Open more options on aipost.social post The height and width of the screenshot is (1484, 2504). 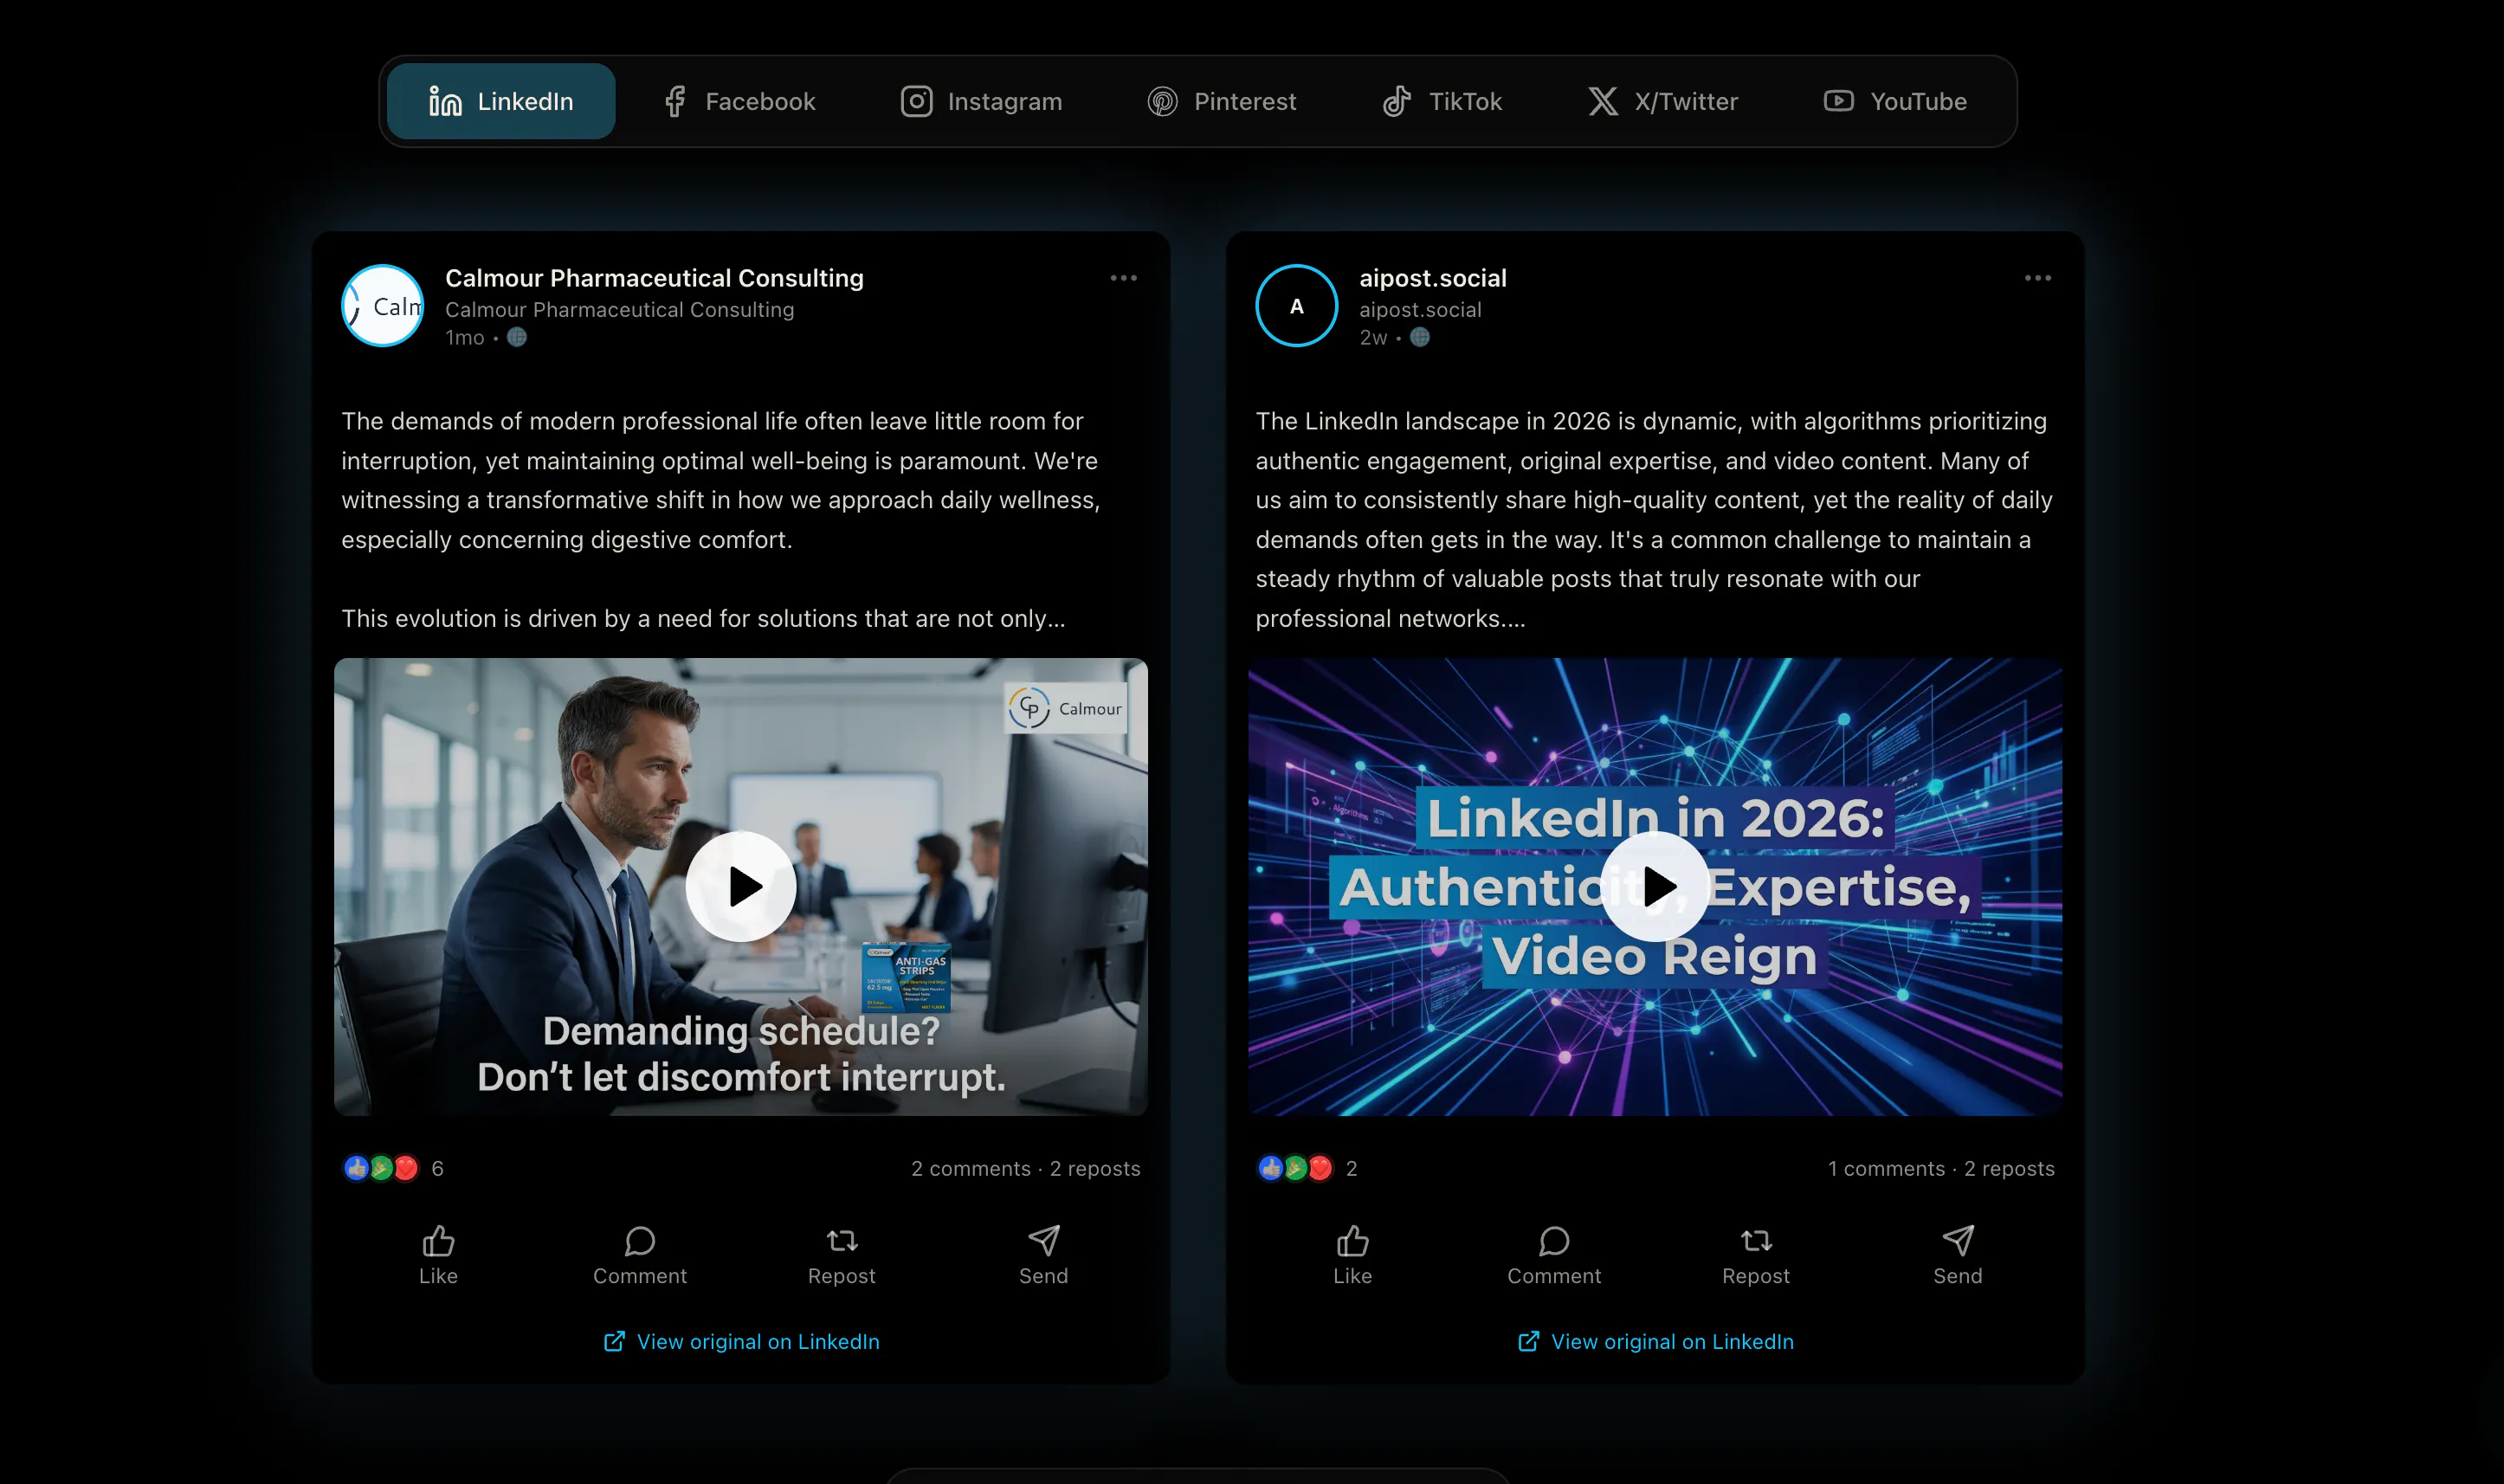click(x=2037, y=278)
